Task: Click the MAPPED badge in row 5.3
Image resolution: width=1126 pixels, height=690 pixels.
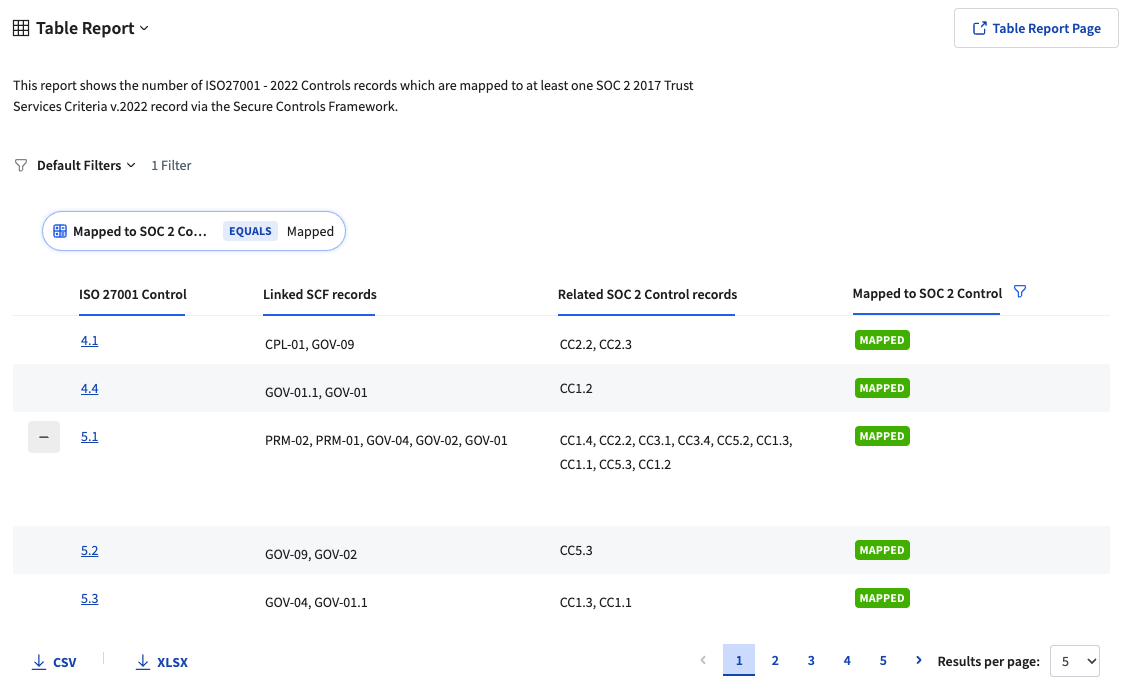Action: pos(882,598)
